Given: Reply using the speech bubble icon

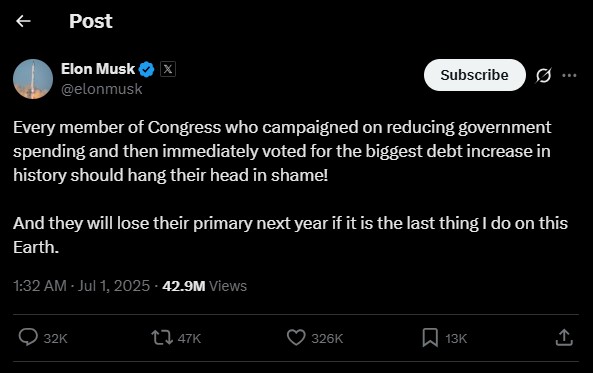Looking at the screenshot, I should tap(28, 337).
